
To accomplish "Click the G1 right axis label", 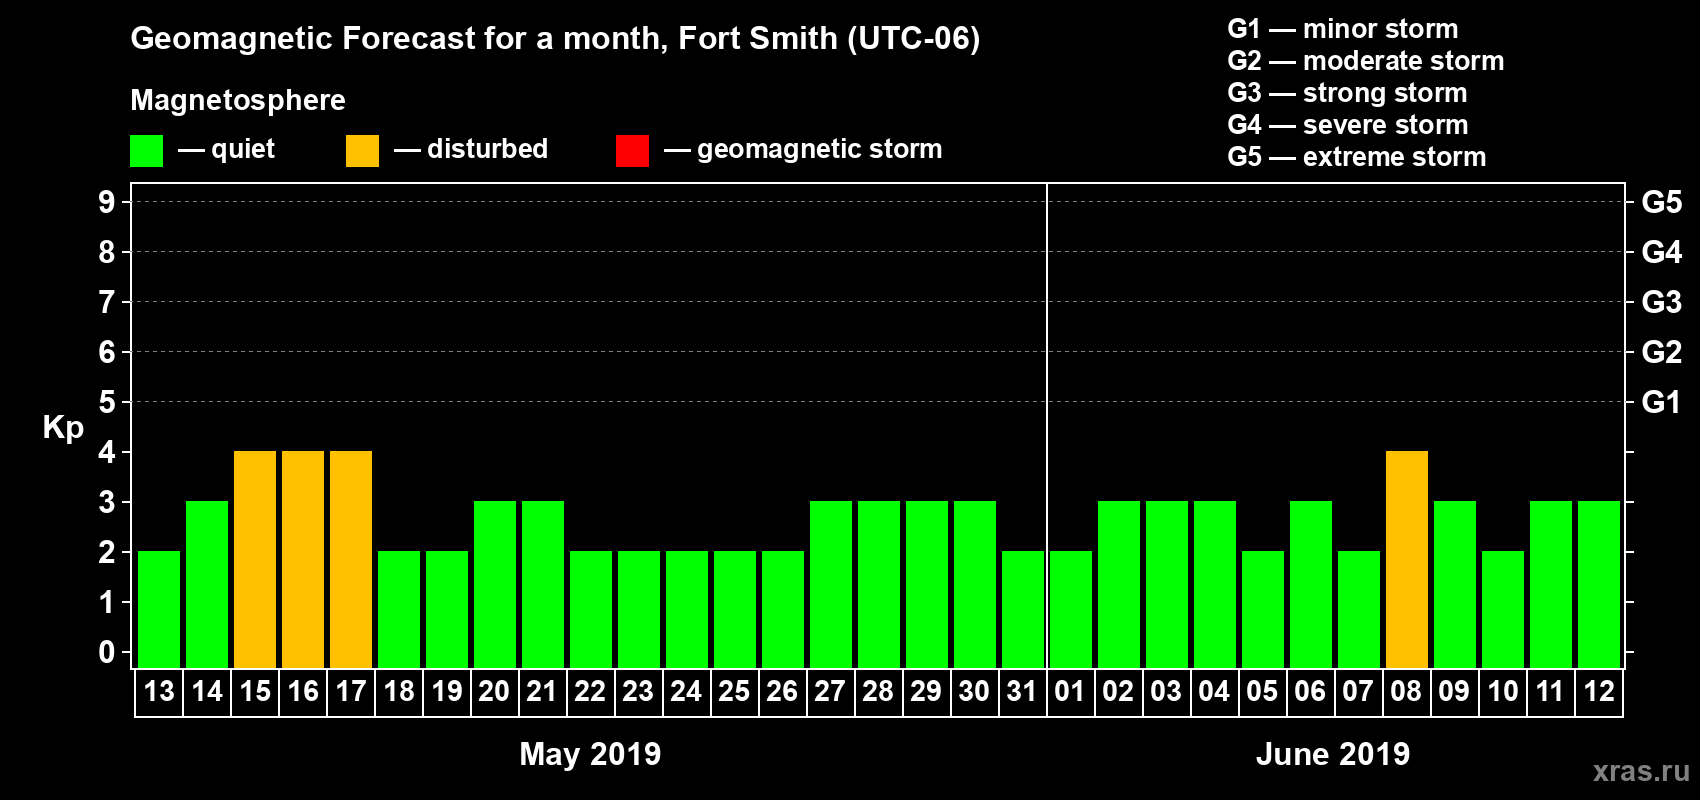I will point(1662,402).
